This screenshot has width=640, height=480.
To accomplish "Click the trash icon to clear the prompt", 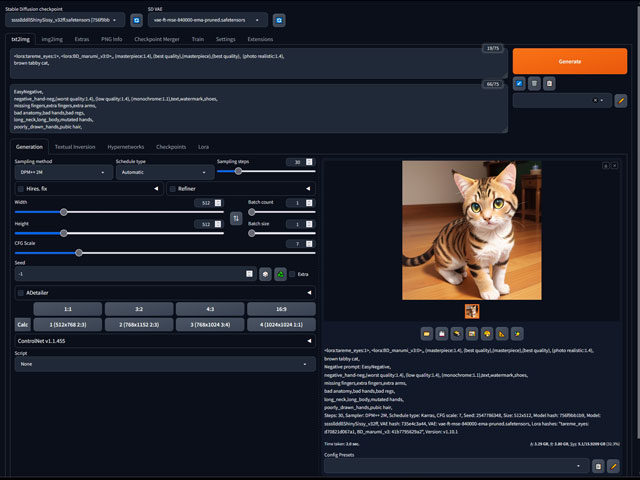I will tap(535, 84).
